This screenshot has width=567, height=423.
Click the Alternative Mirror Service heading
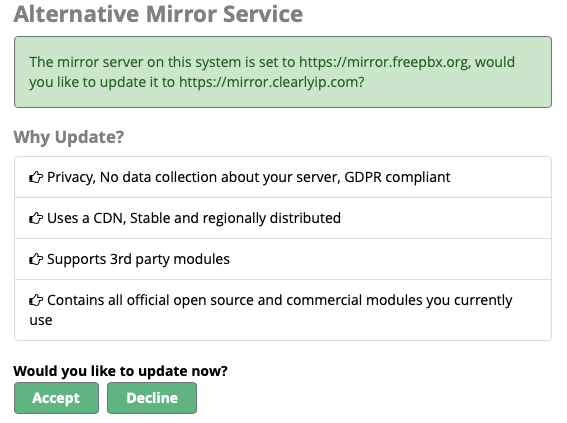point(158,14)
